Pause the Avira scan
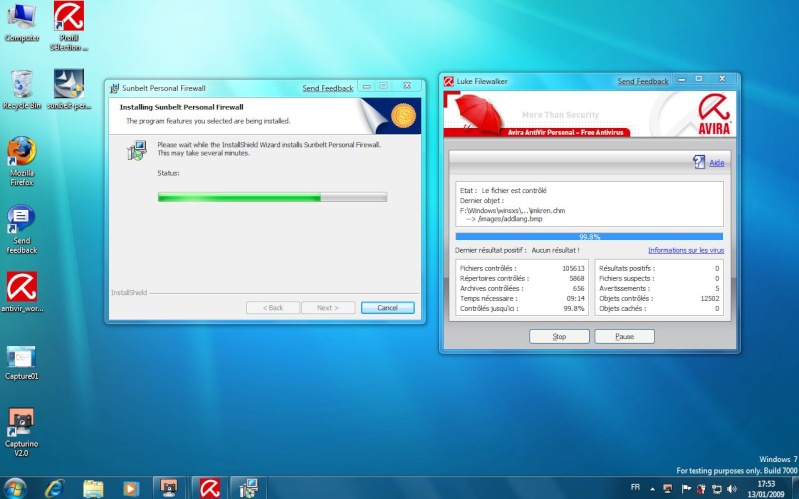 click(x=624, y=336)
